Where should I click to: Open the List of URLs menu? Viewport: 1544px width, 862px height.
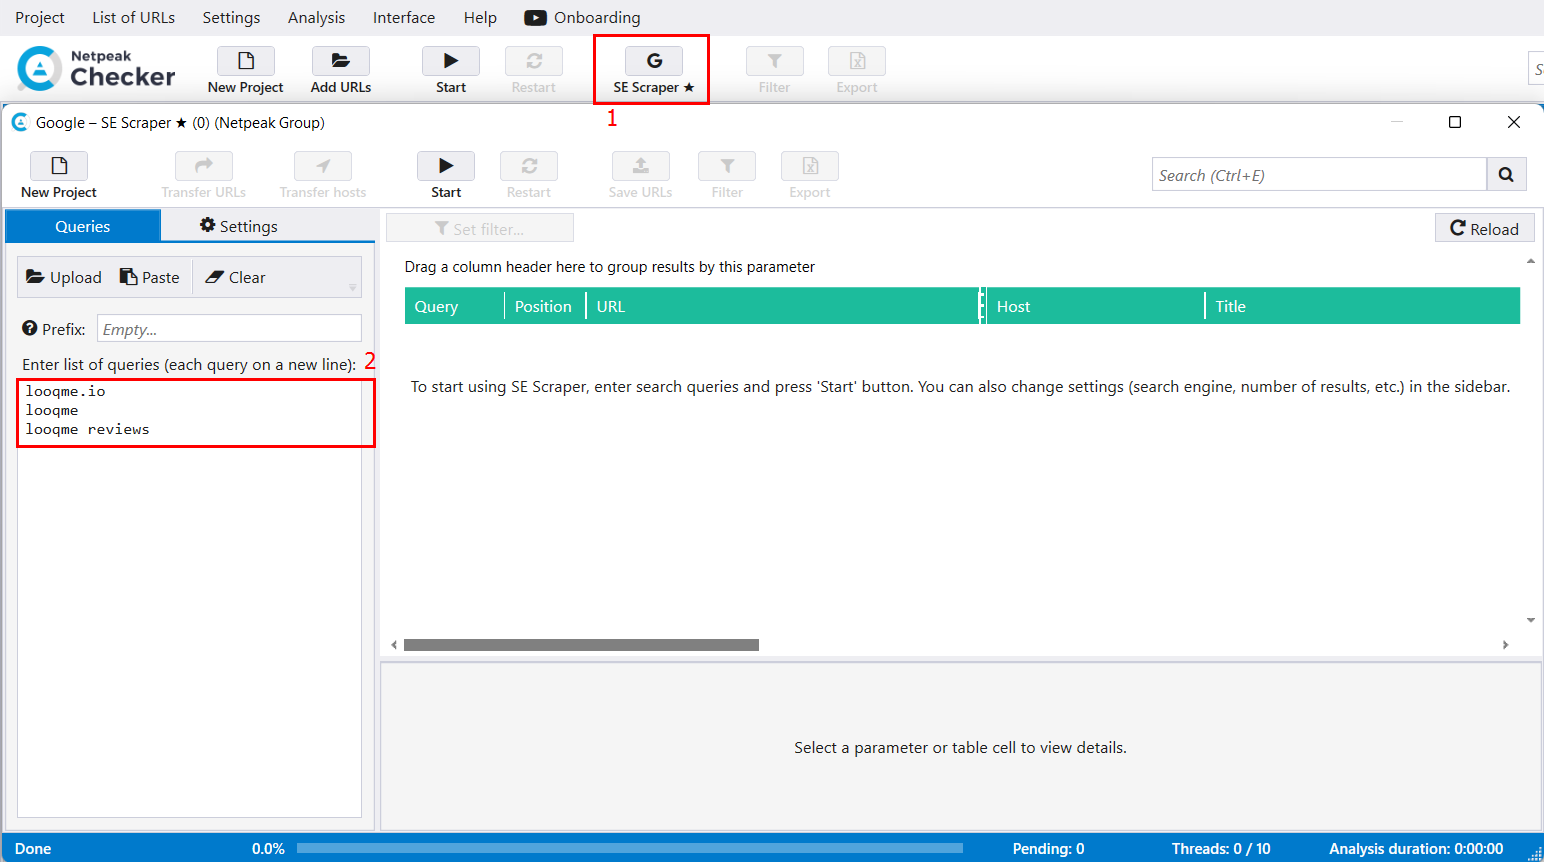(x=133, y=17)
